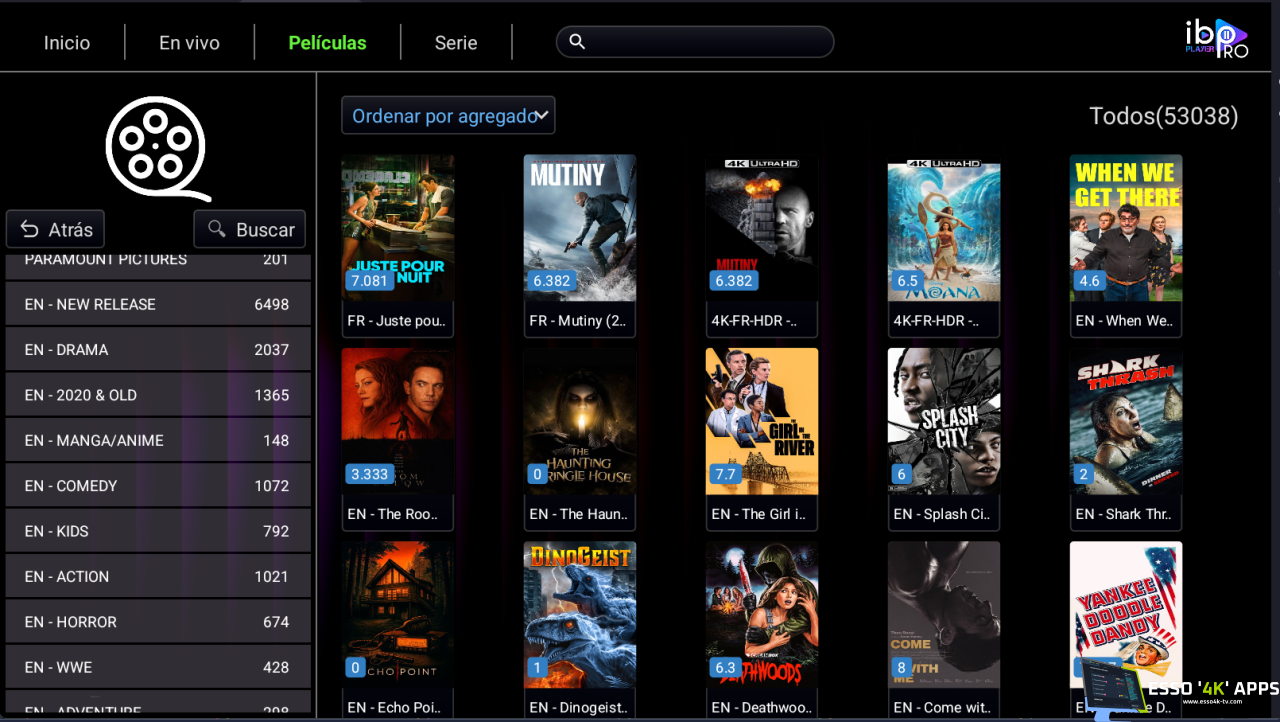Click the film reel movies icon
The width and height of the screenshot is (1280, 722).
click(x=157, y=148)
